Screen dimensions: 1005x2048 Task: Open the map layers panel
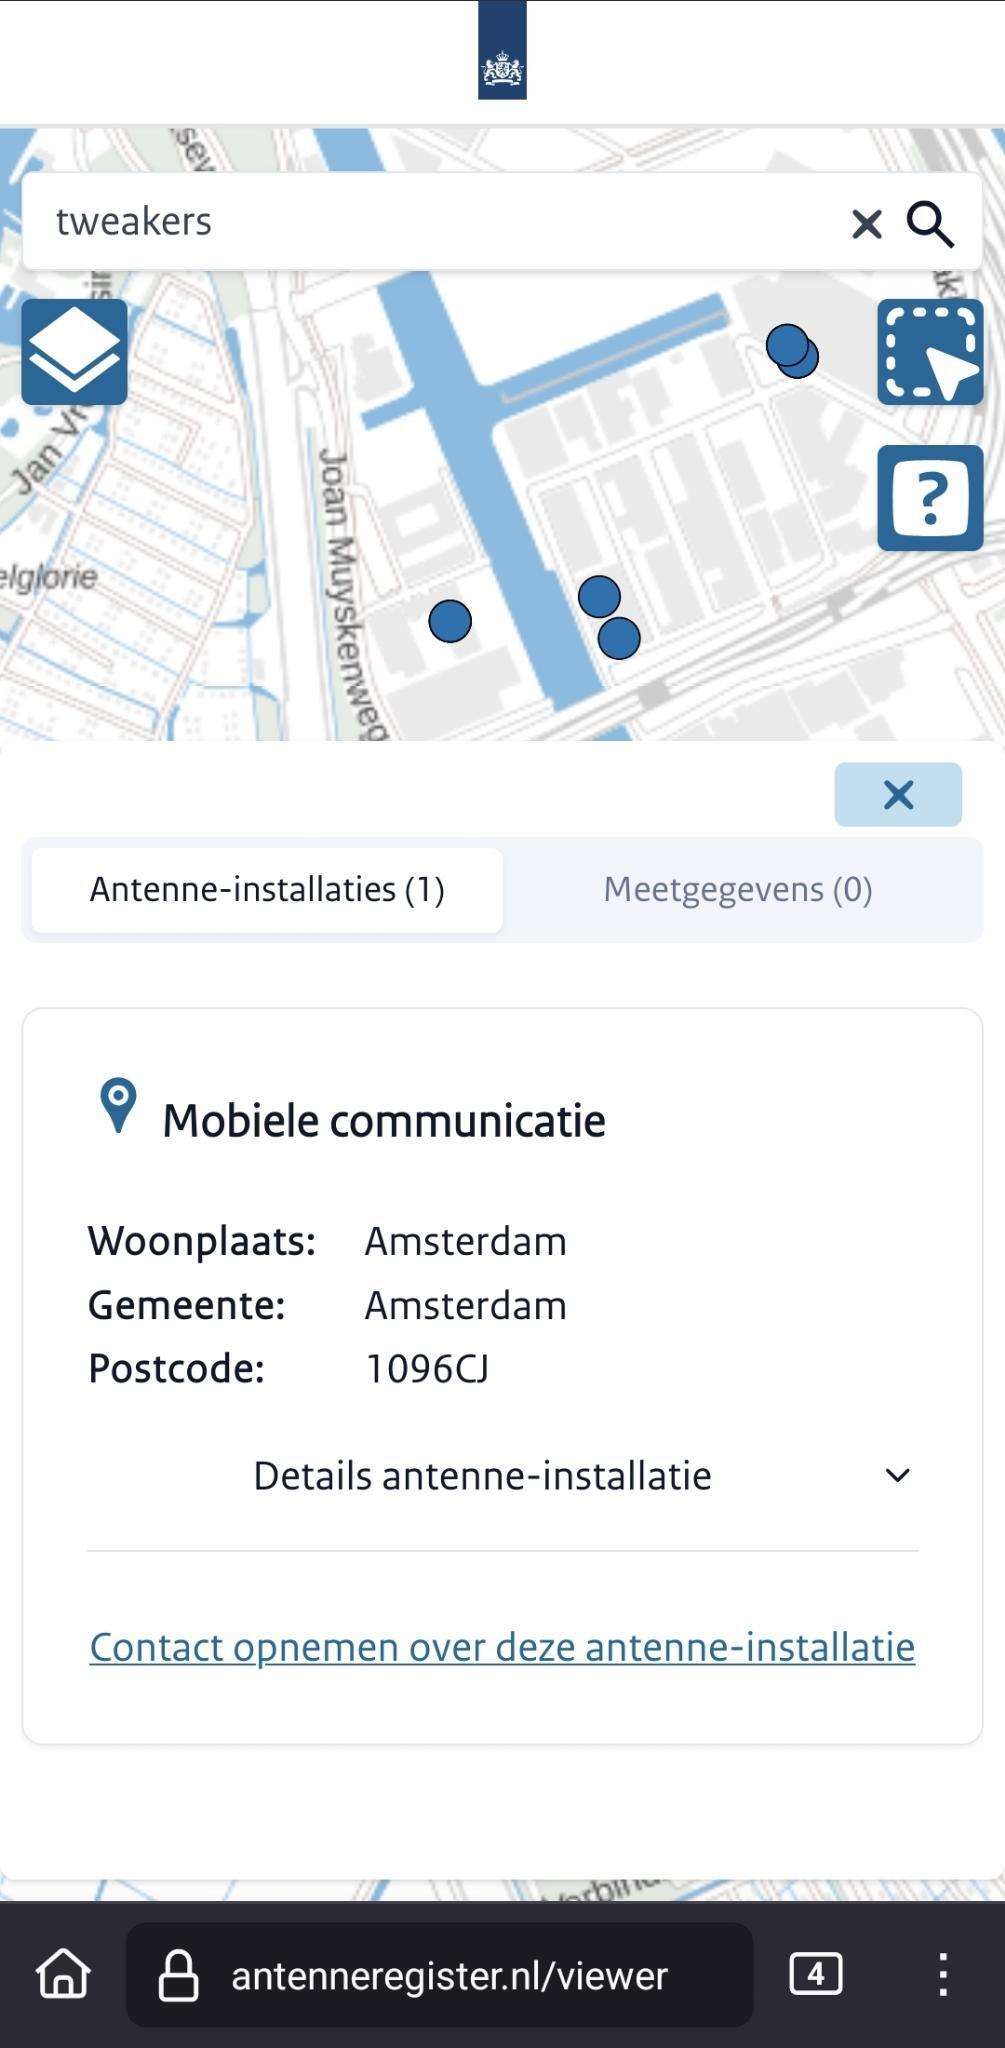(74, 352)
